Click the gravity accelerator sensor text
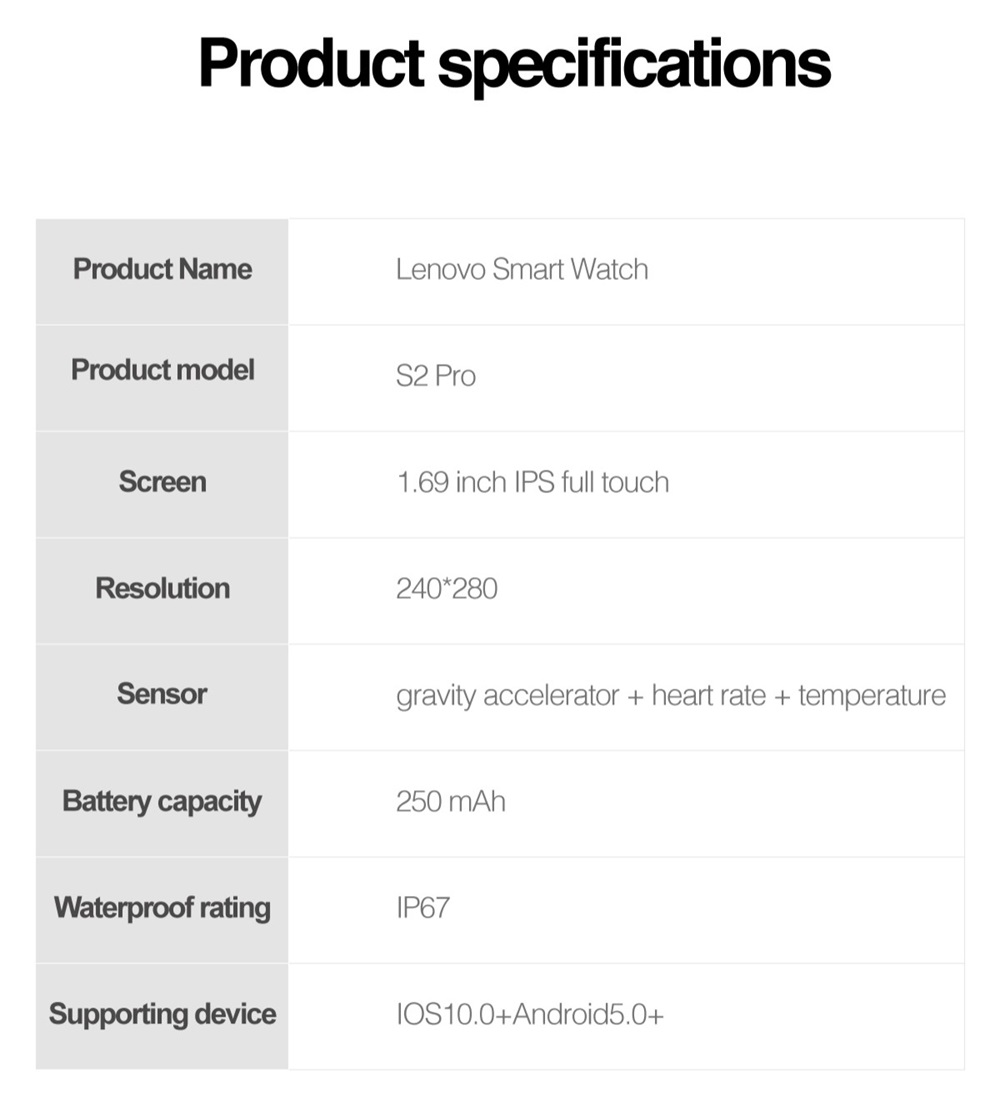Screen dimensions: 1000x1111 [x=507, y=695]
